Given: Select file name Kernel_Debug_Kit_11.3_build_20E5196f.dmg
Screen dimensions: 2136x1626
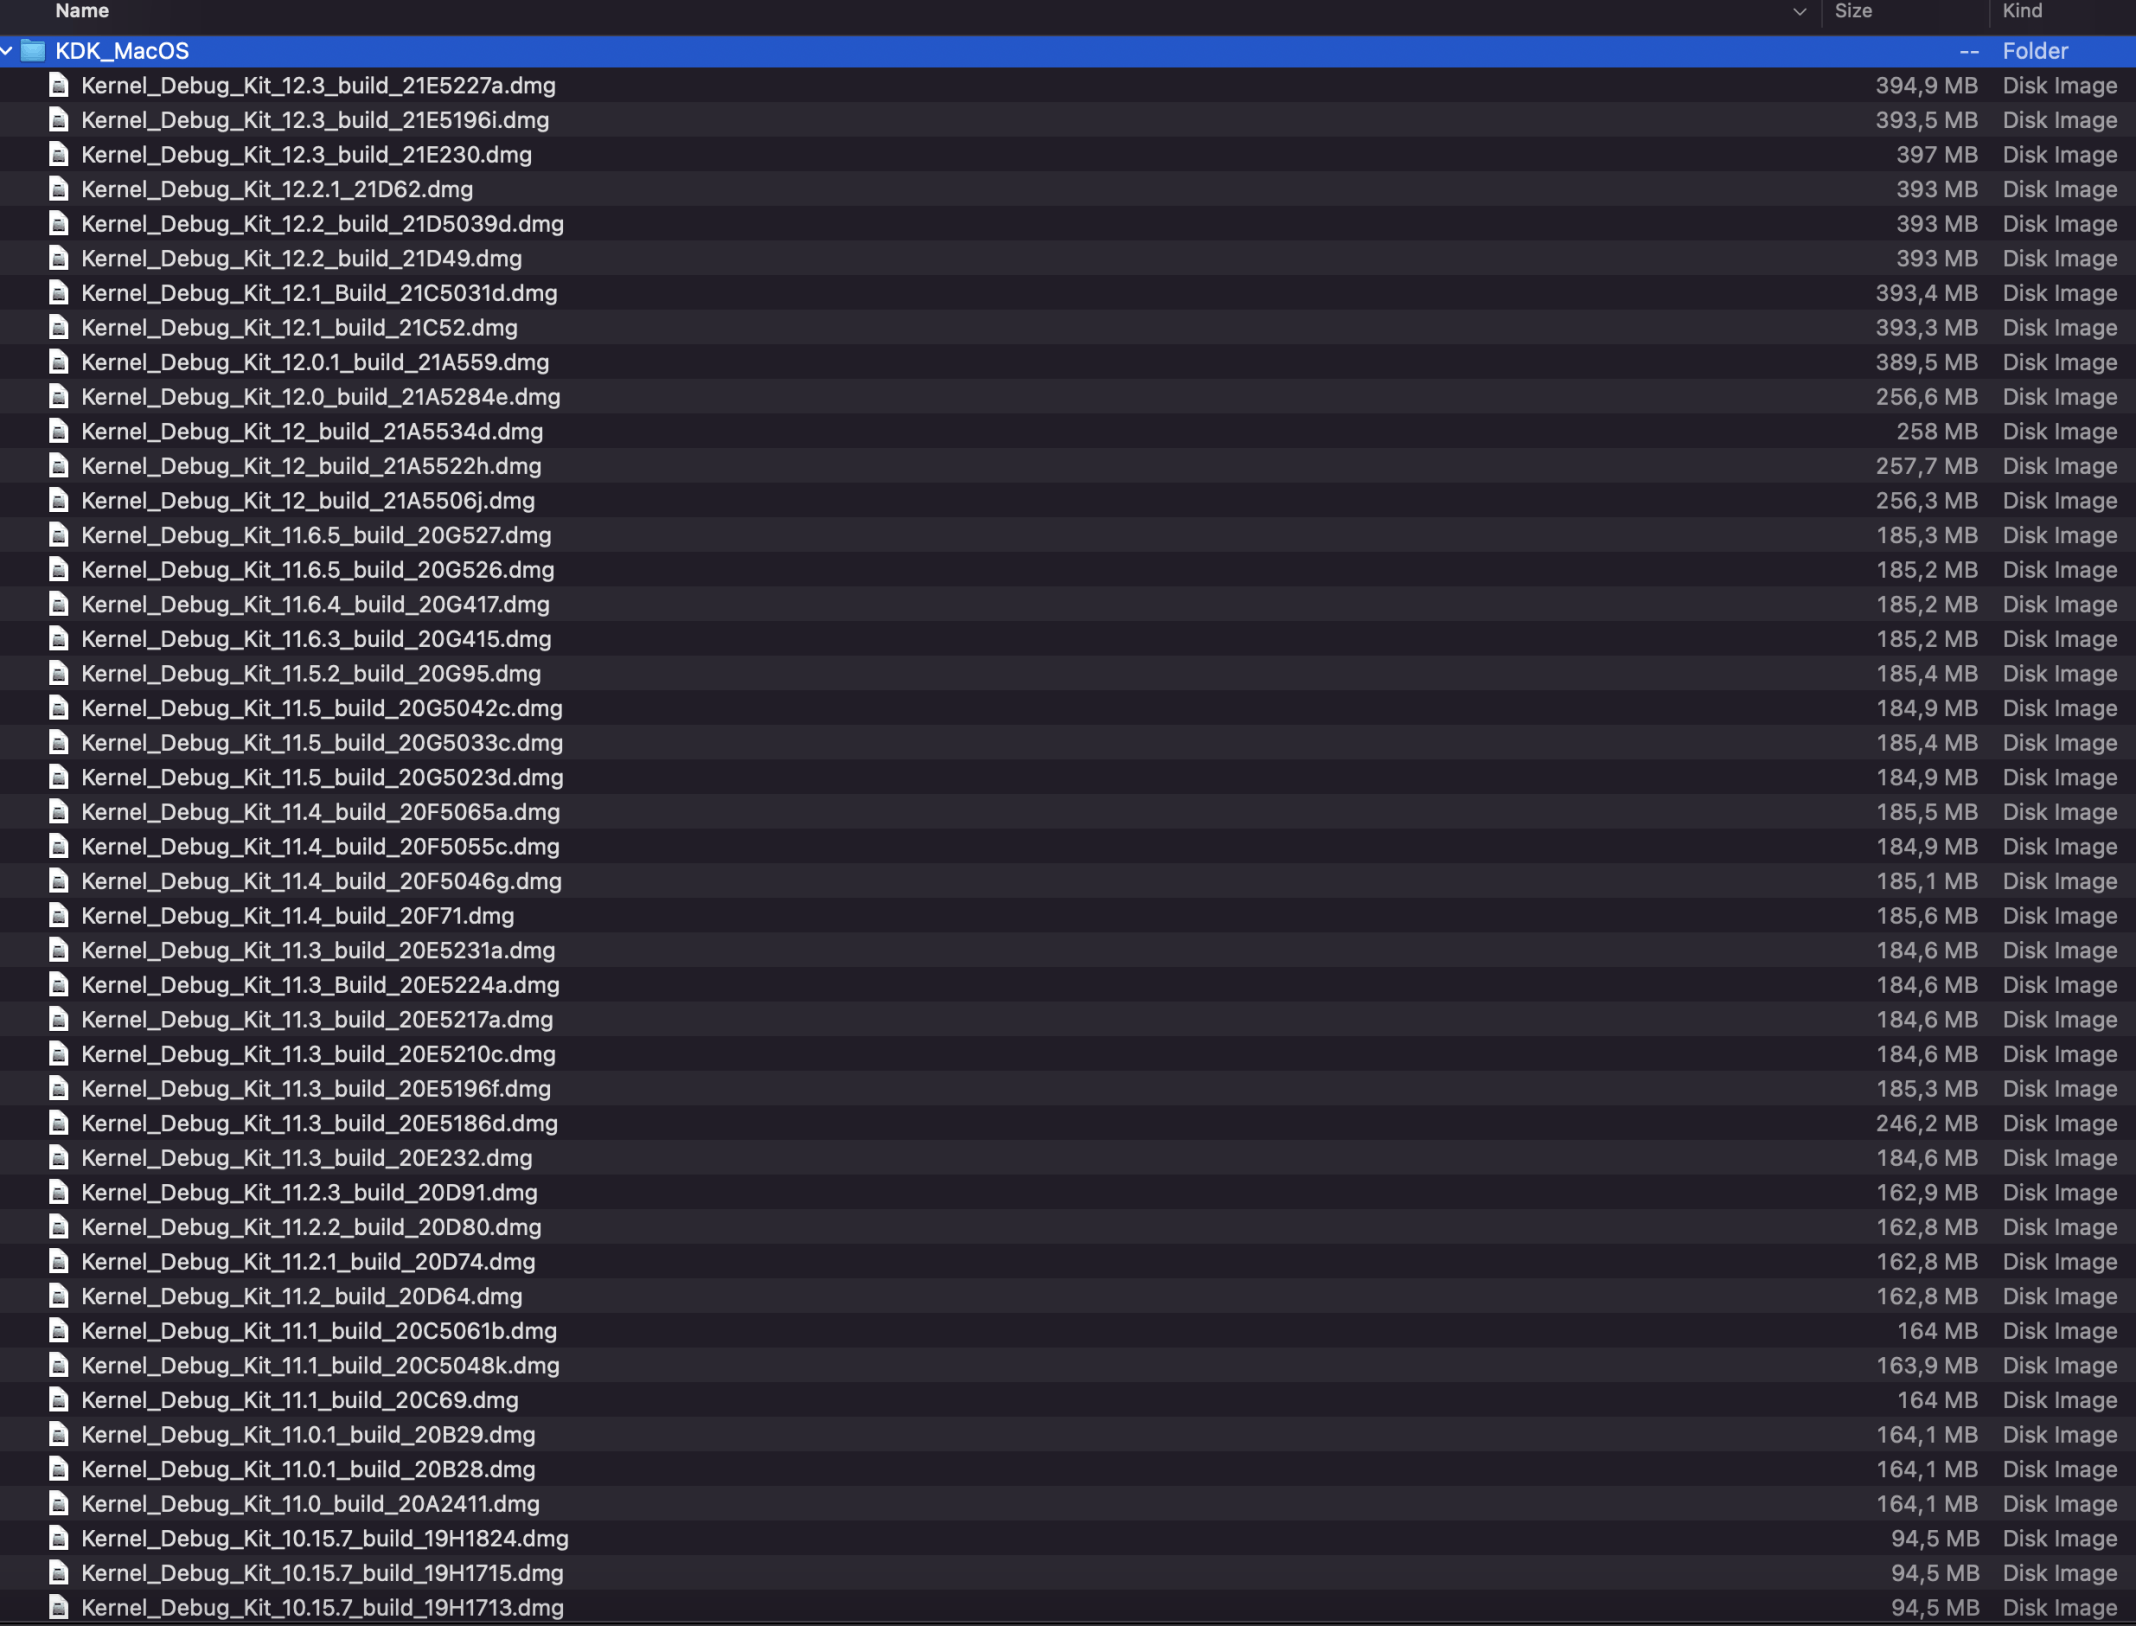Looking at the screenshot, I should (x=316, y=1089).
